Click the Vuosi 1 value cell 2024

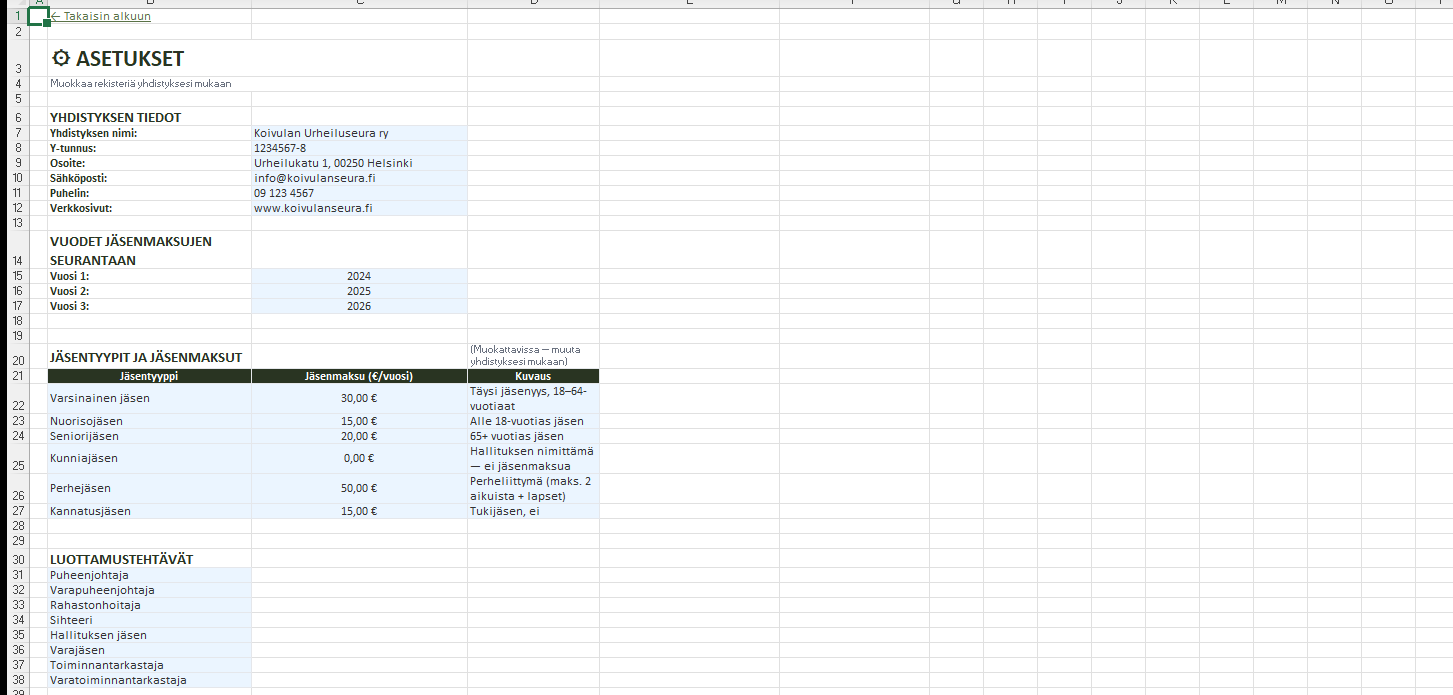pyautogui.click(x=358, y=276)
